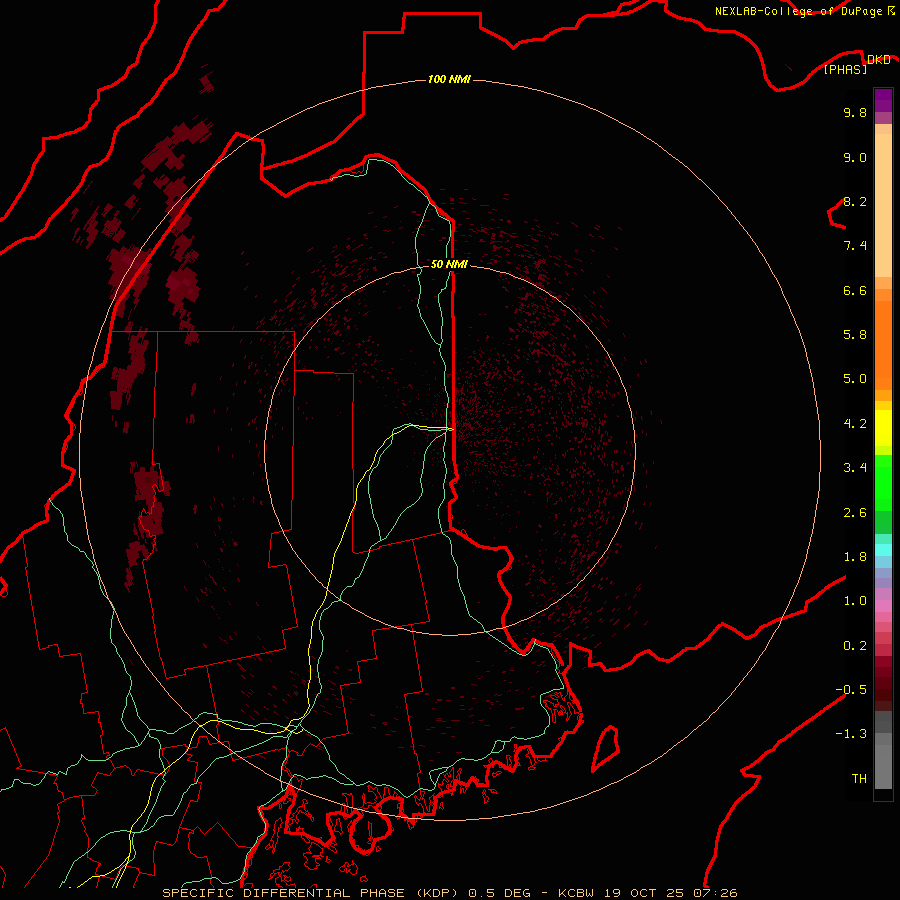This screenshot has height=900, width=900.
Task: Click the 7.4 scale value
Action: pyautogui.click(x=855, y=246)
